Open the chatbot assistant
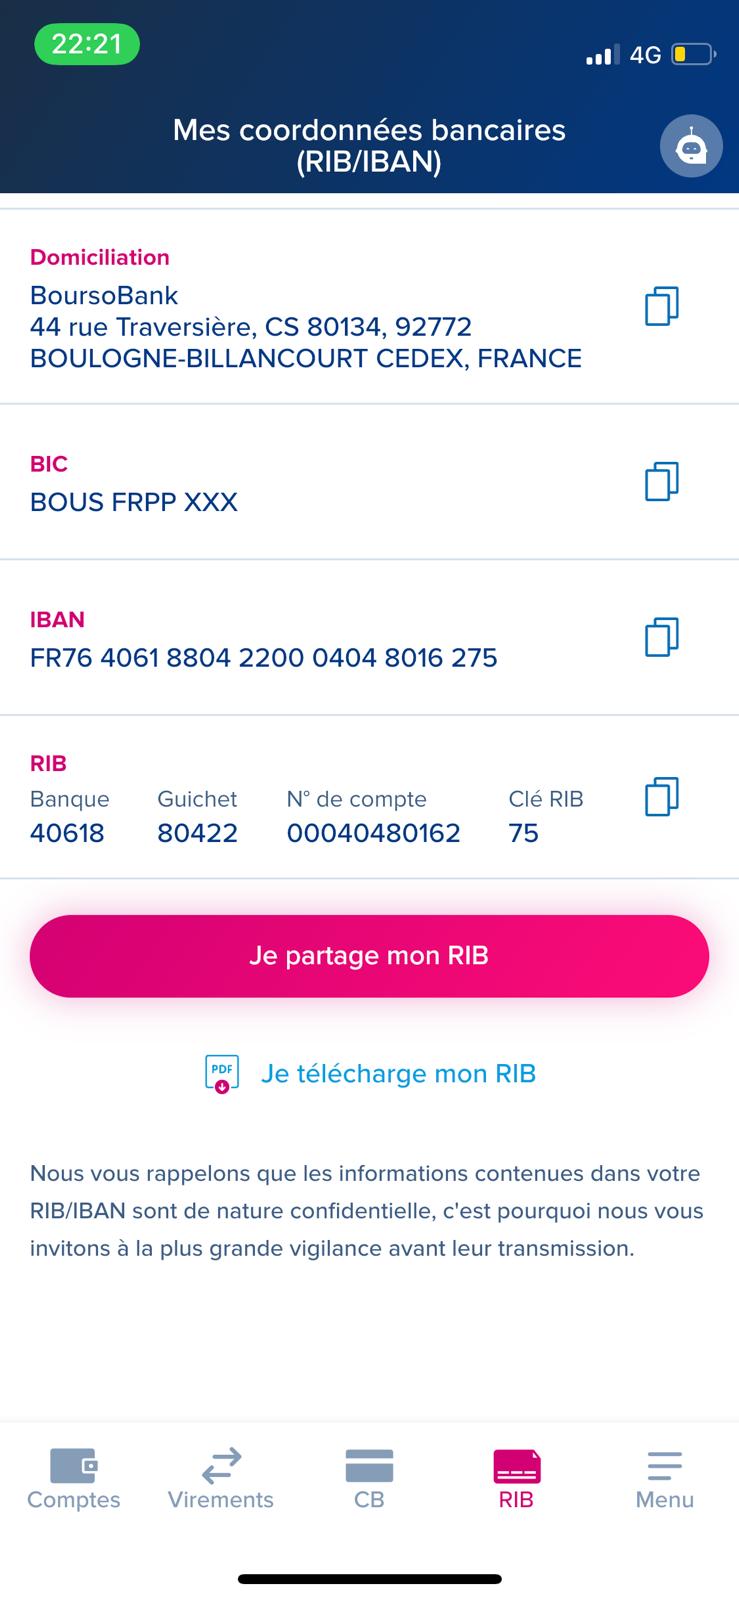Image resolution: width=739 pixels, height=1600 pixels. coord(690,147)
